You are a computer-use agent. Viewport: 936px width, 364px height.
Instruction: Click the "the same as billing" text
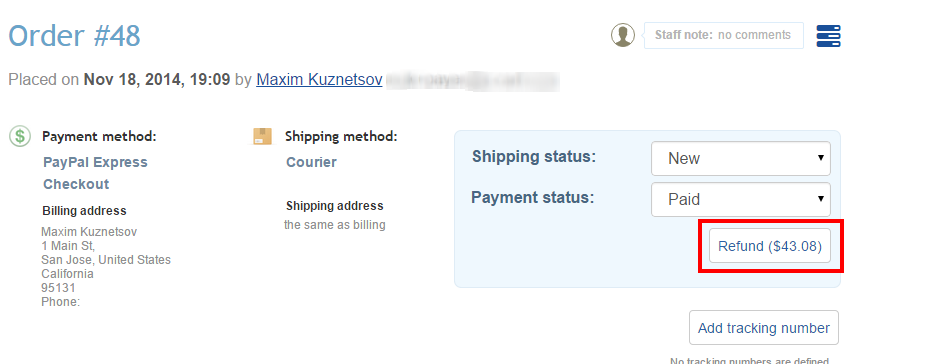tap(335, 225)
